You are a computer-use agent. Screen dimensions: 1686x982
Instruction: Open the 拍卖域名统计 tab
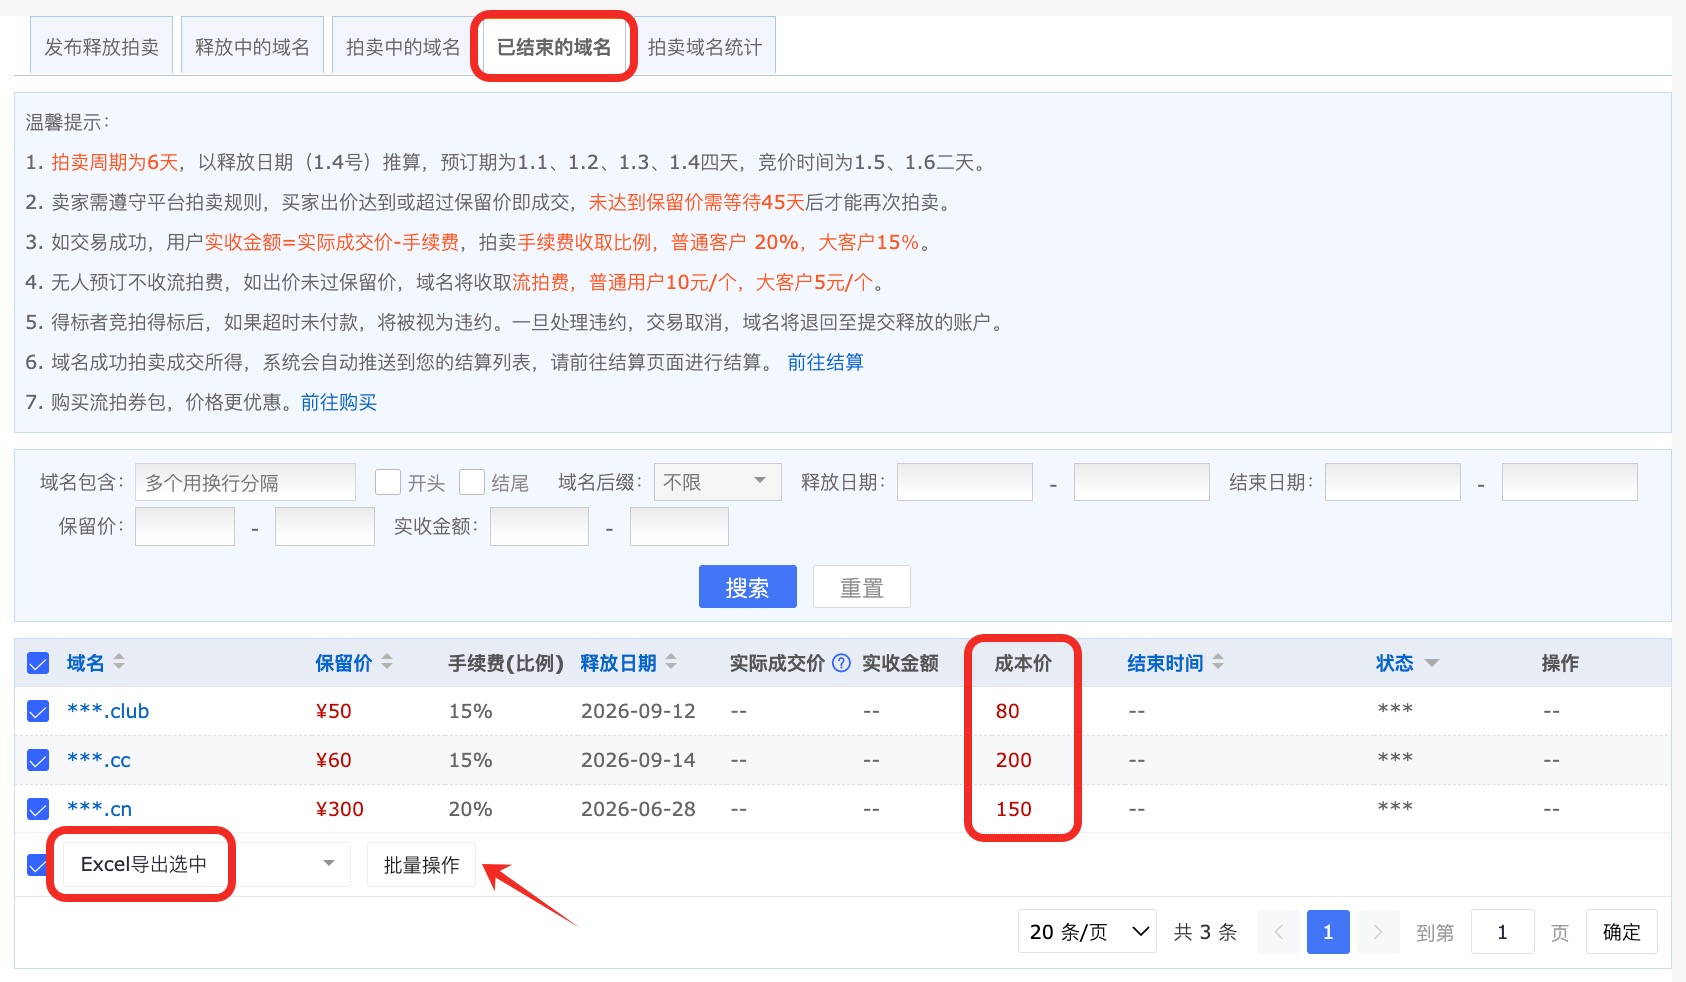pos(705,46)
